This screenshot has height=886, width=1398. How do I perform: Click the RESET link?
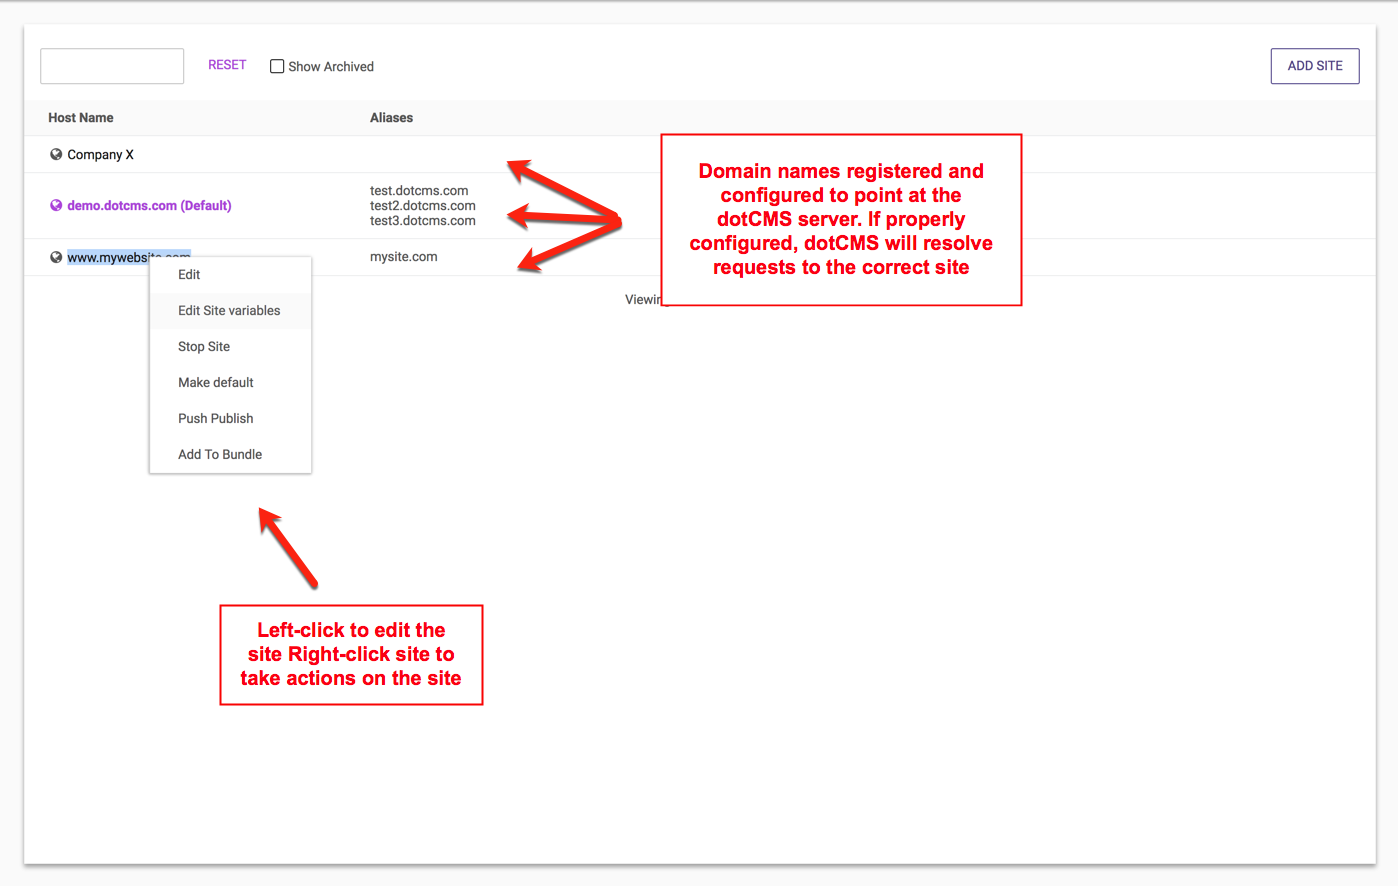(227, 65)
